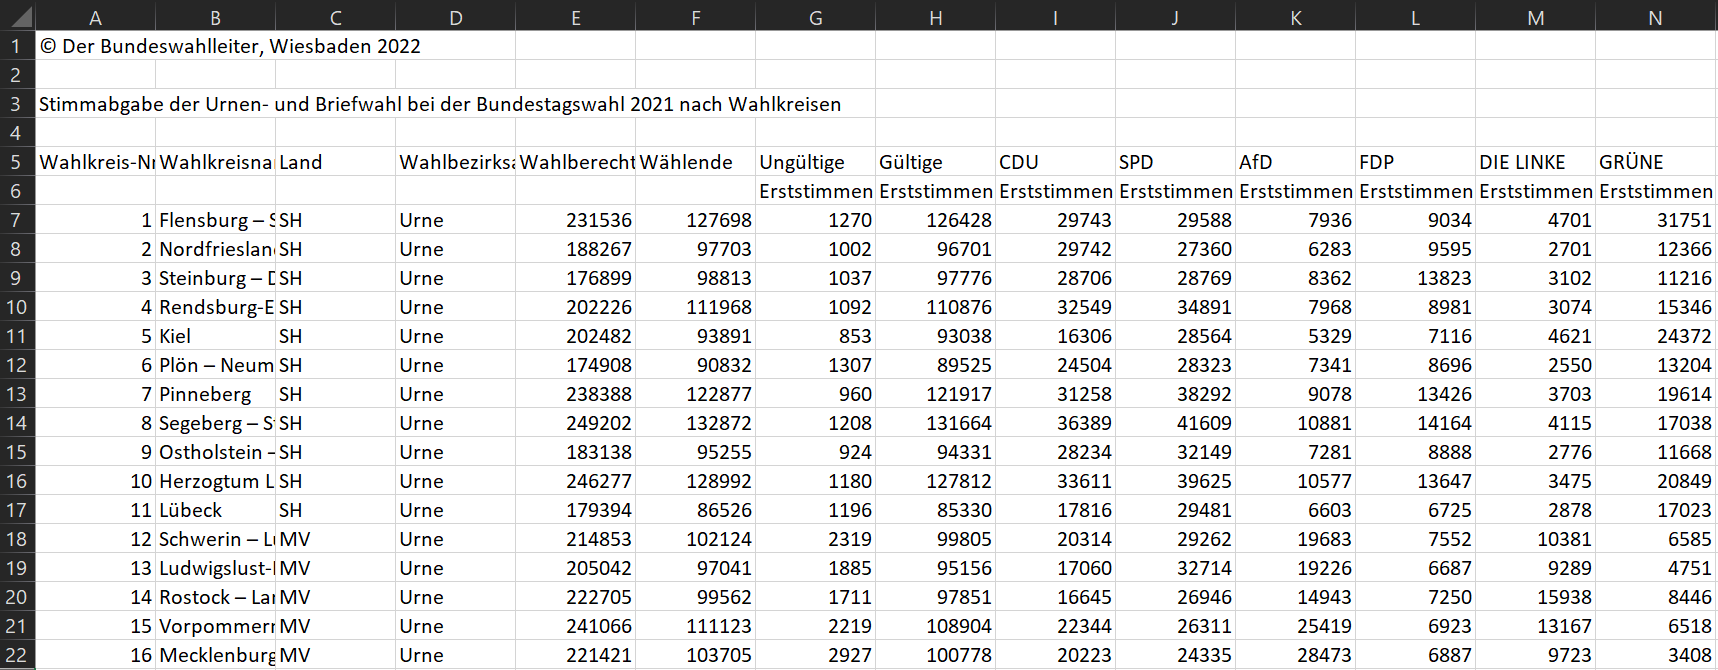The width and height of the screenshot is (1718, 670).
Task: Select column A header
Action: (x=95, y=17)
